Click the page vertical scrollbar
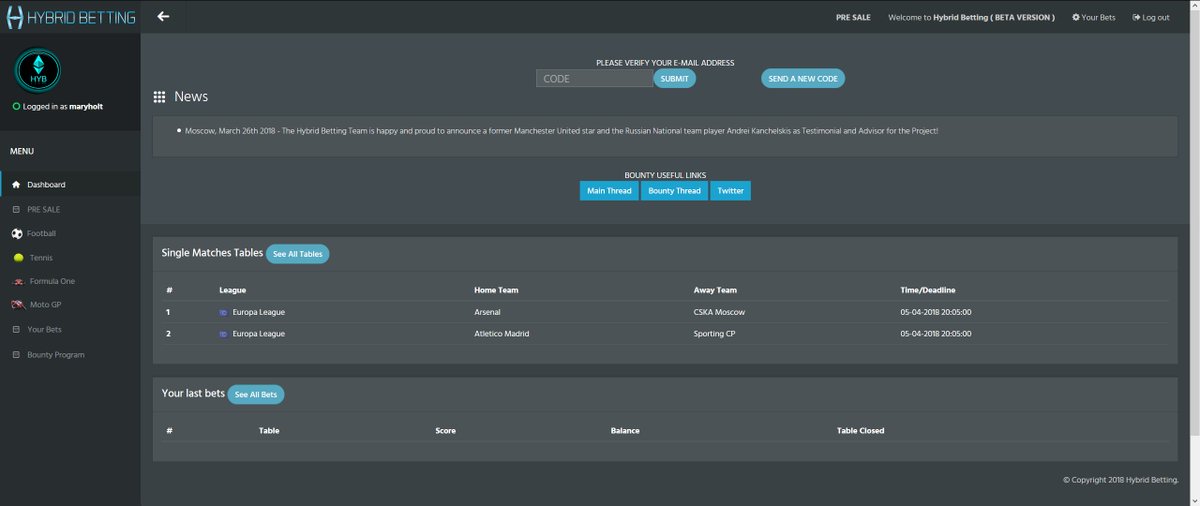This screenshot has height=506, width=1200. click(1196, 220)
